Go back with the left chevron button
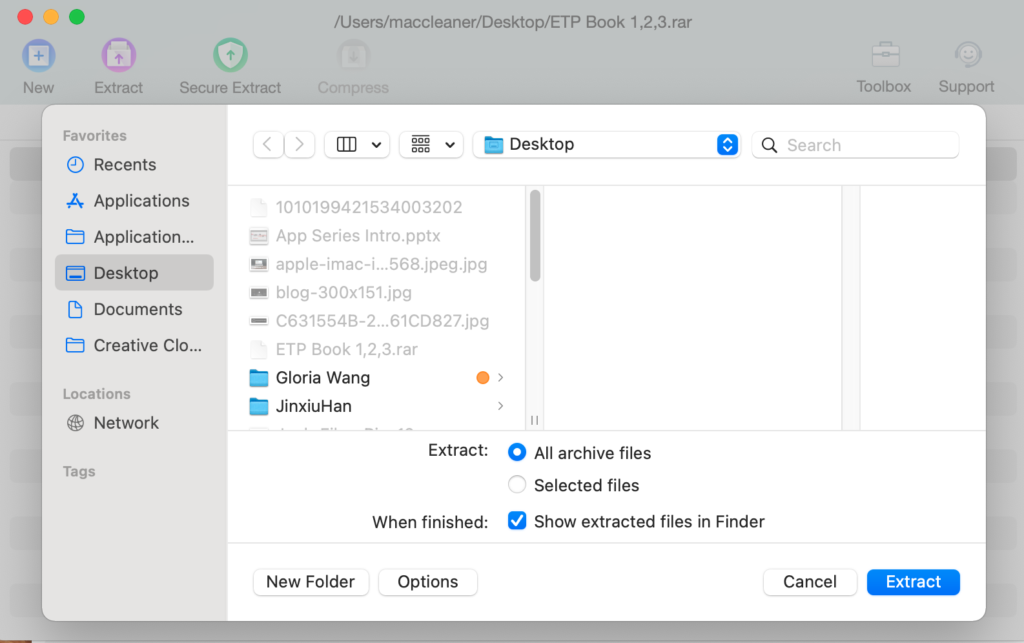The height and width of the screenshot is (643, 1024). click(x=267, y=144)
